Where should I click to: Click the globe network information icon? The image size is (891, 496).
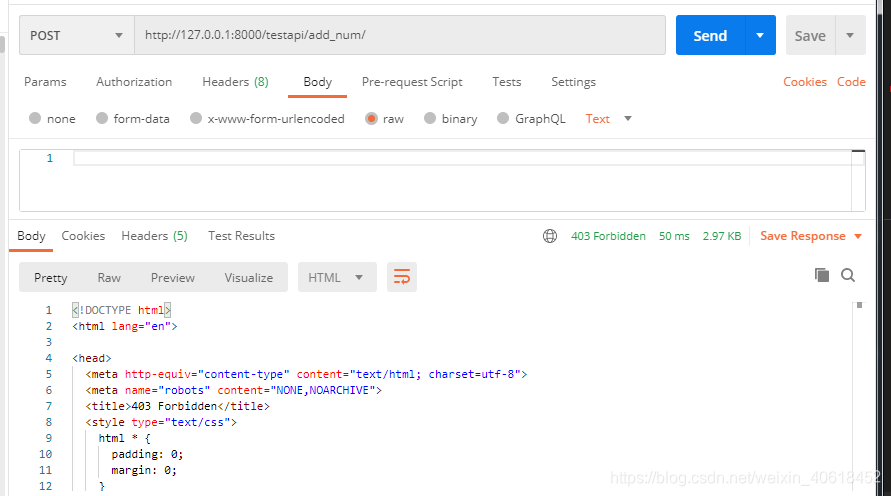coord(549,236)
